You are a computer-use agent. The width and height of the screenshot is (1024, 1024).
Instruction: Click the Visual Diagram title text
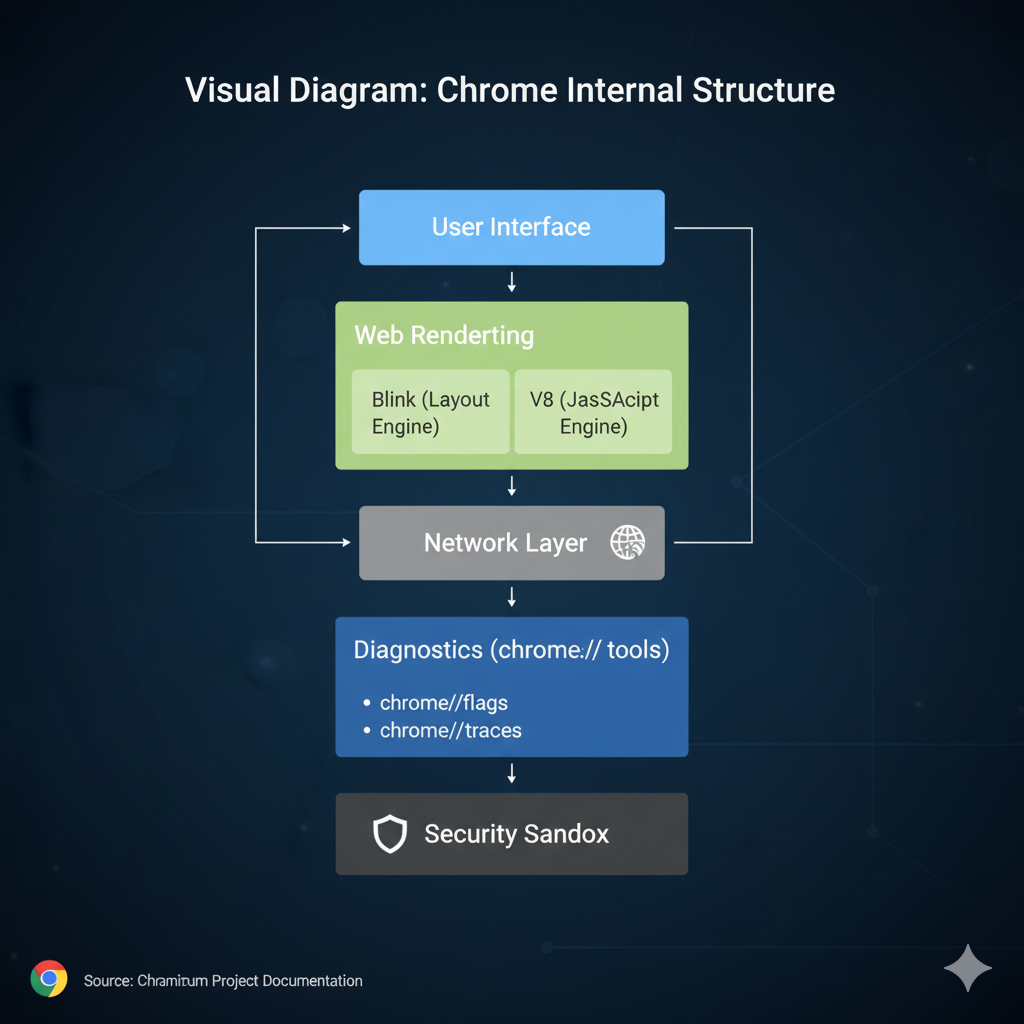coord(509,90)
